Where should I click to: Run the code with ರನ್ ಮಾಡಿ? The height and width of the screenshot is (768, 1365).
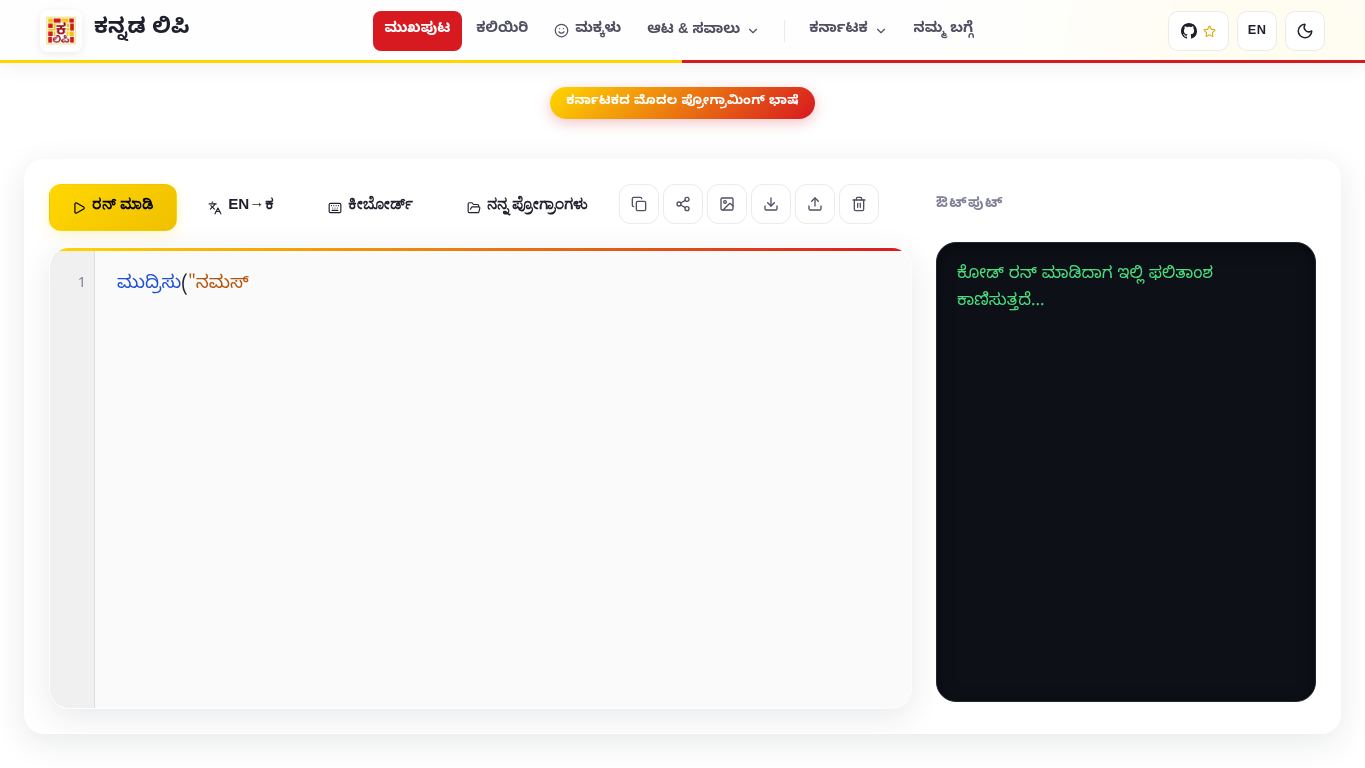(x=113, y=207)
